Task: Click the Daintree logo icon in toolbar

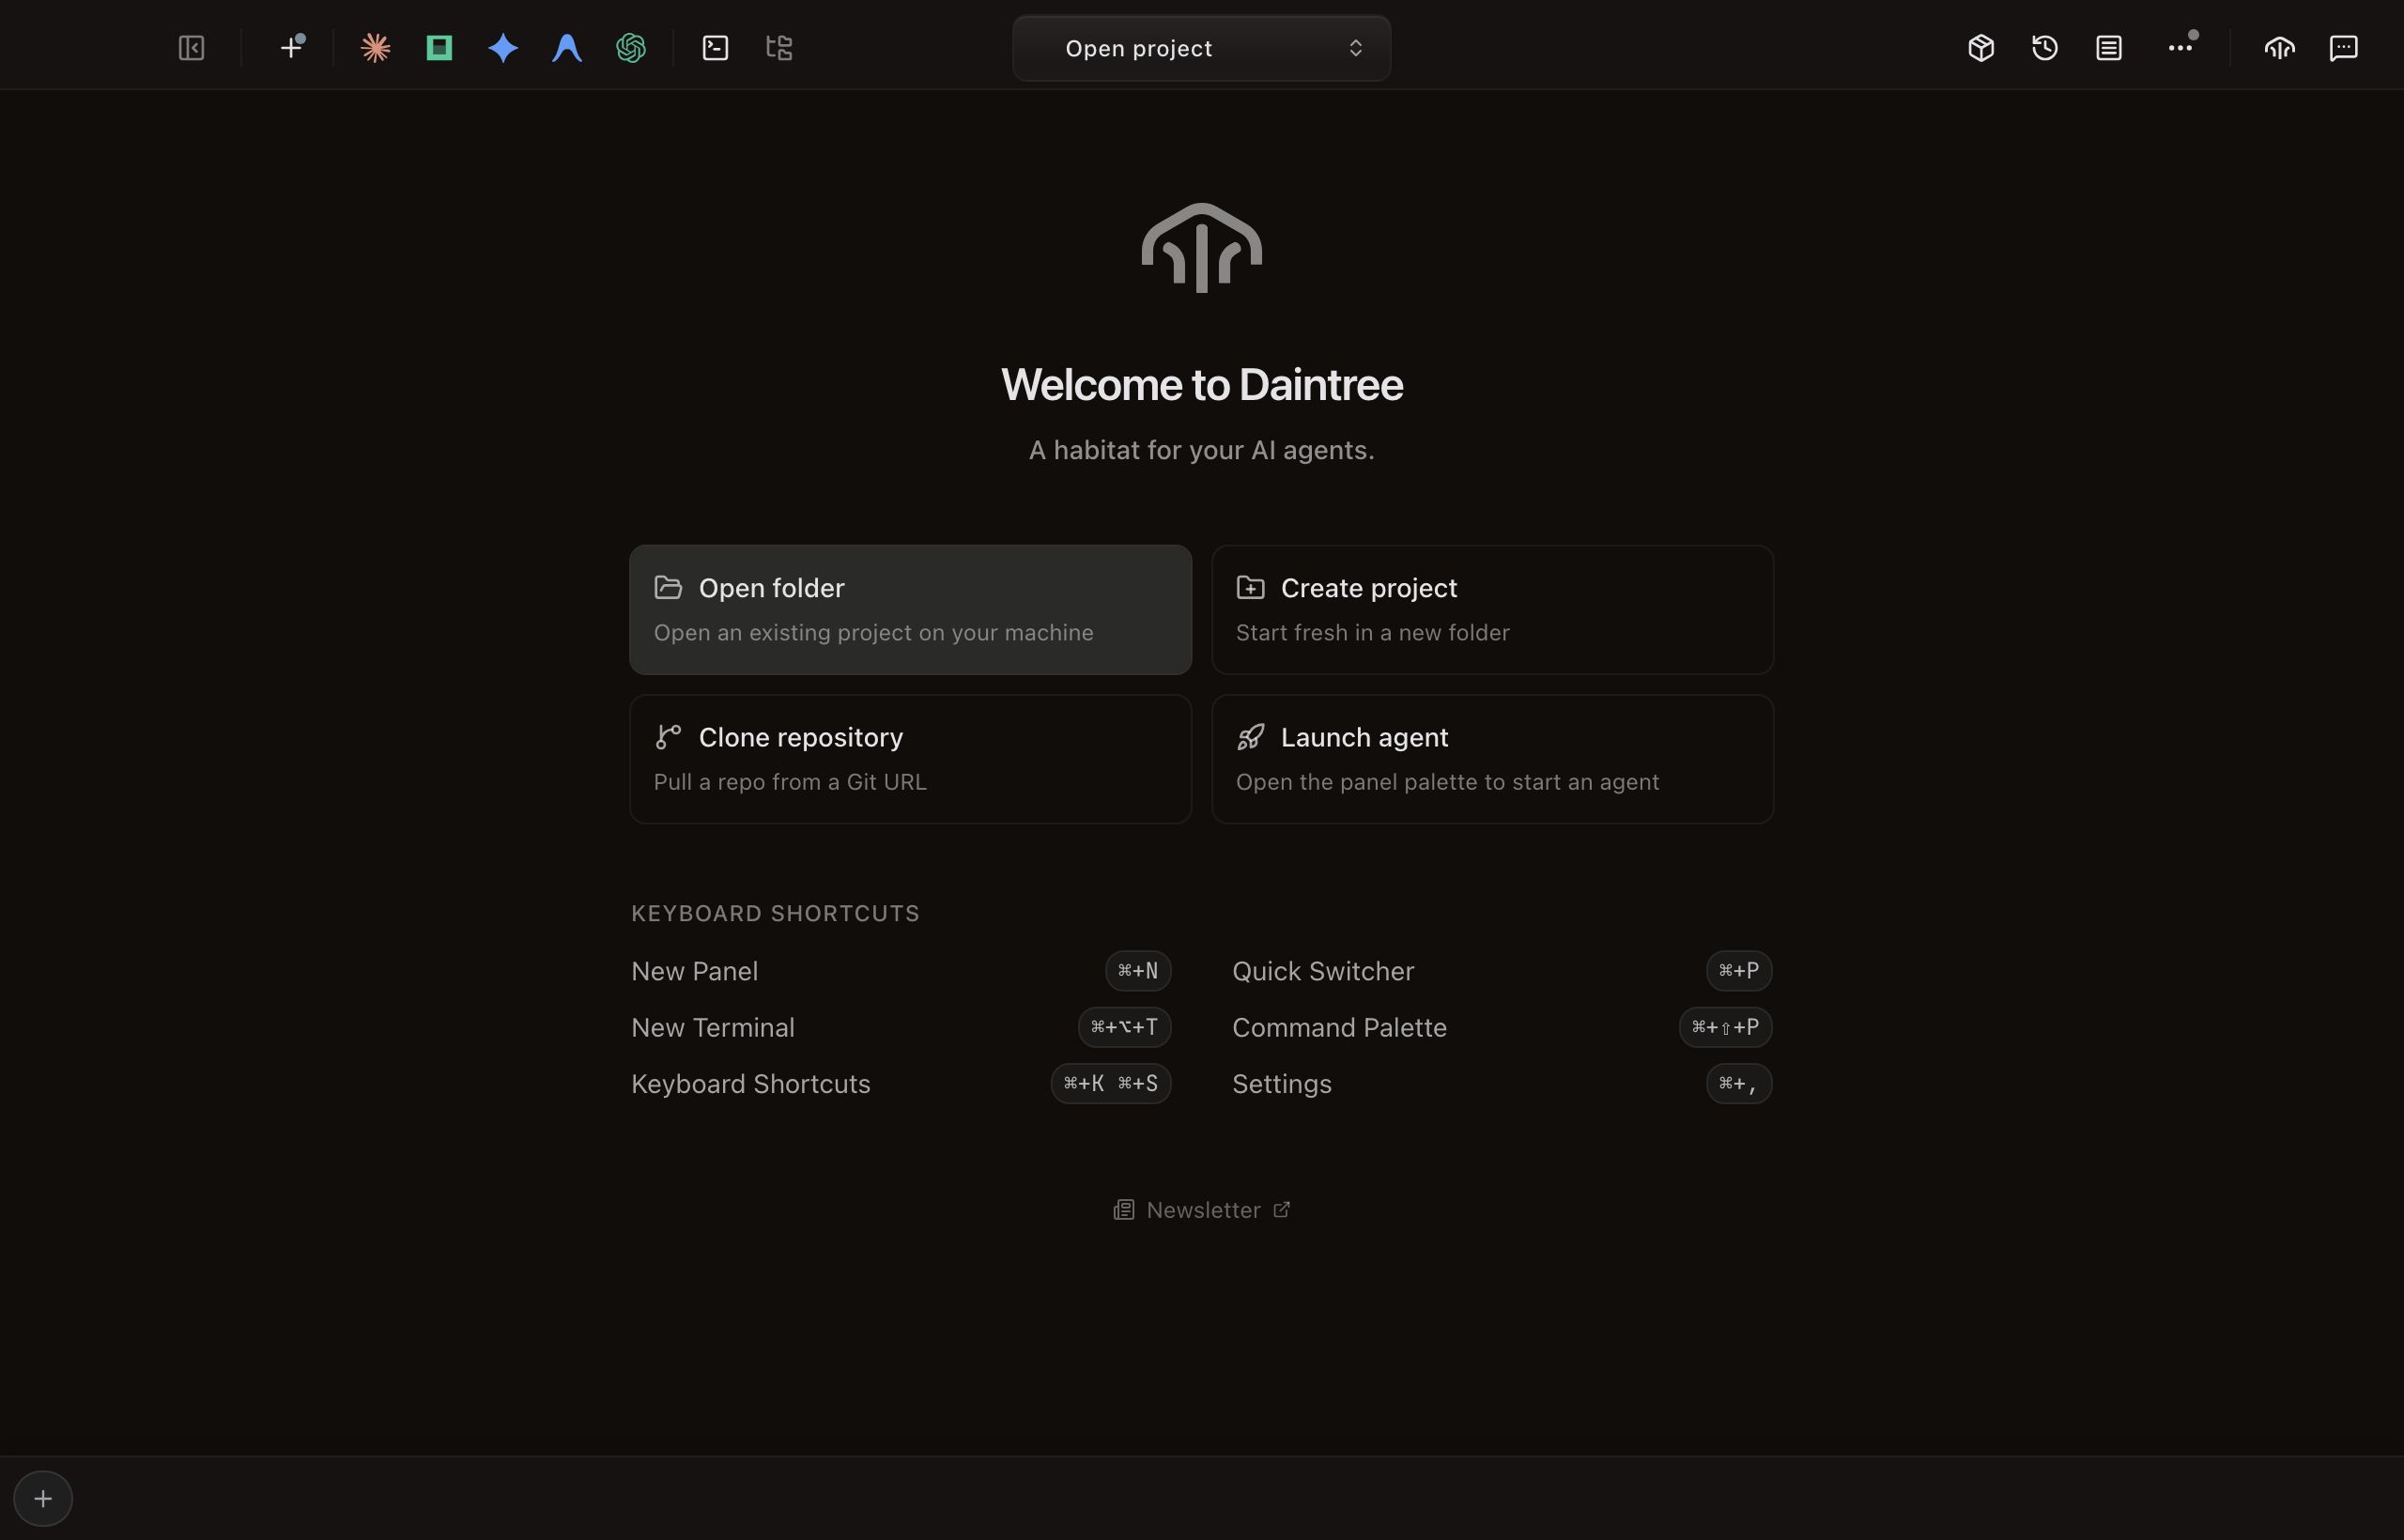Action: tap(2279, 48)
